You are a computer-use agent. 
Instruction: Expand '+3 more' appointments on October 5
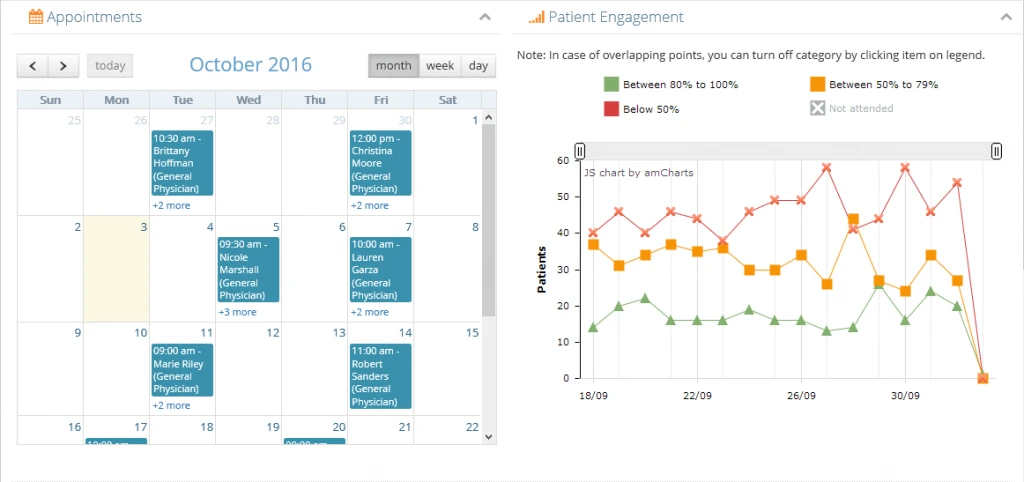(x=237, y=312)
